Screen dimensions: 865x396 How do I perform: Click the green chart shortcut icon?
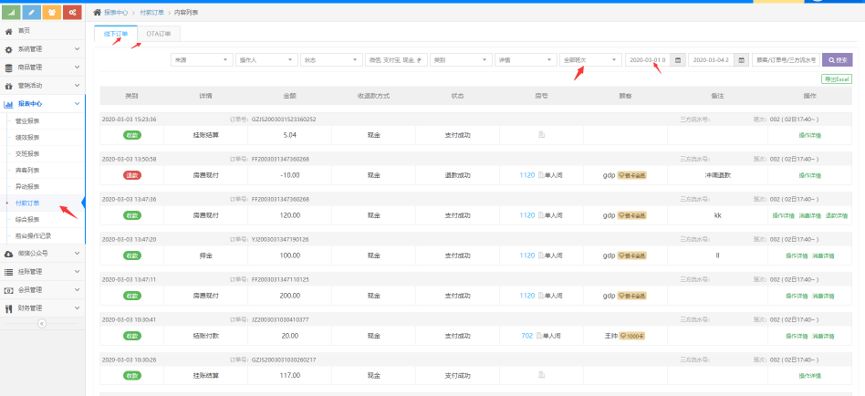(x=12, y=12)
